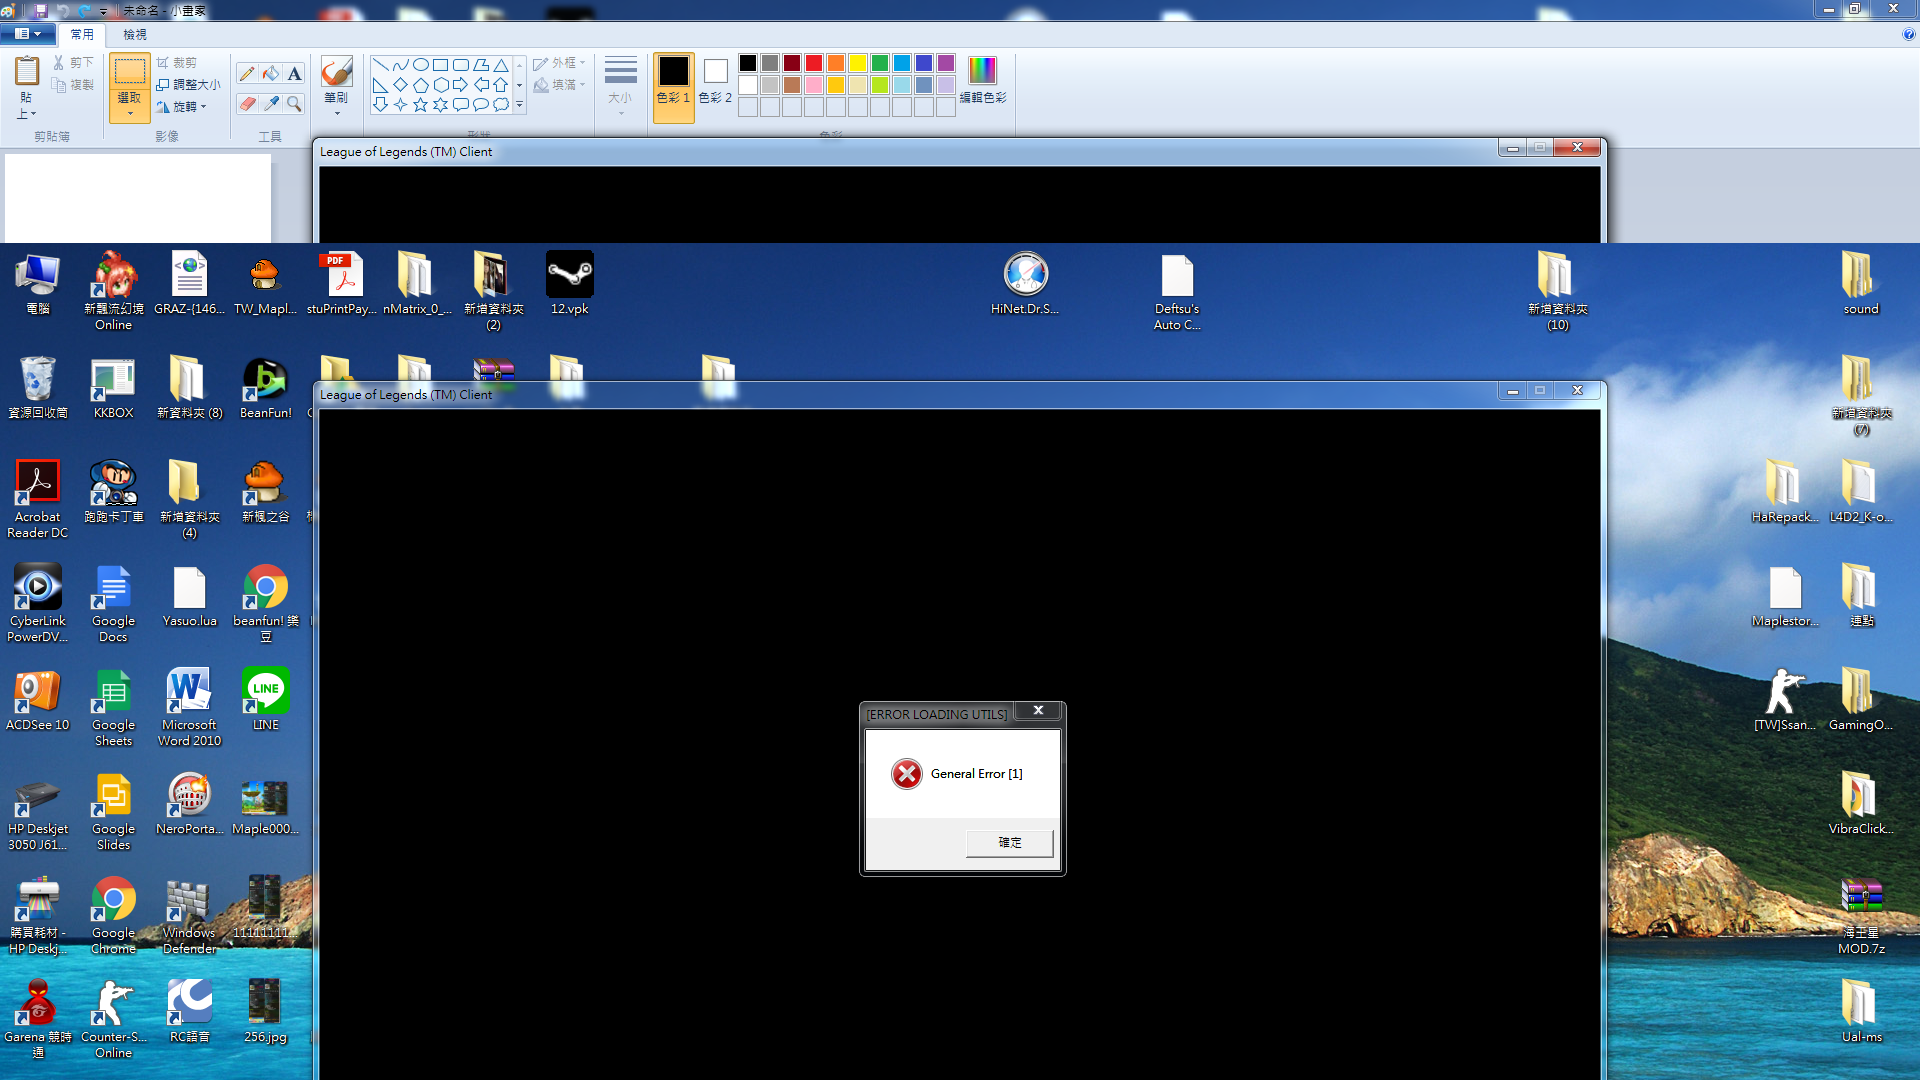This screenshot has height=1080, width=1920.
Task: Open the Steam application icon
Action: click(570, 272)
